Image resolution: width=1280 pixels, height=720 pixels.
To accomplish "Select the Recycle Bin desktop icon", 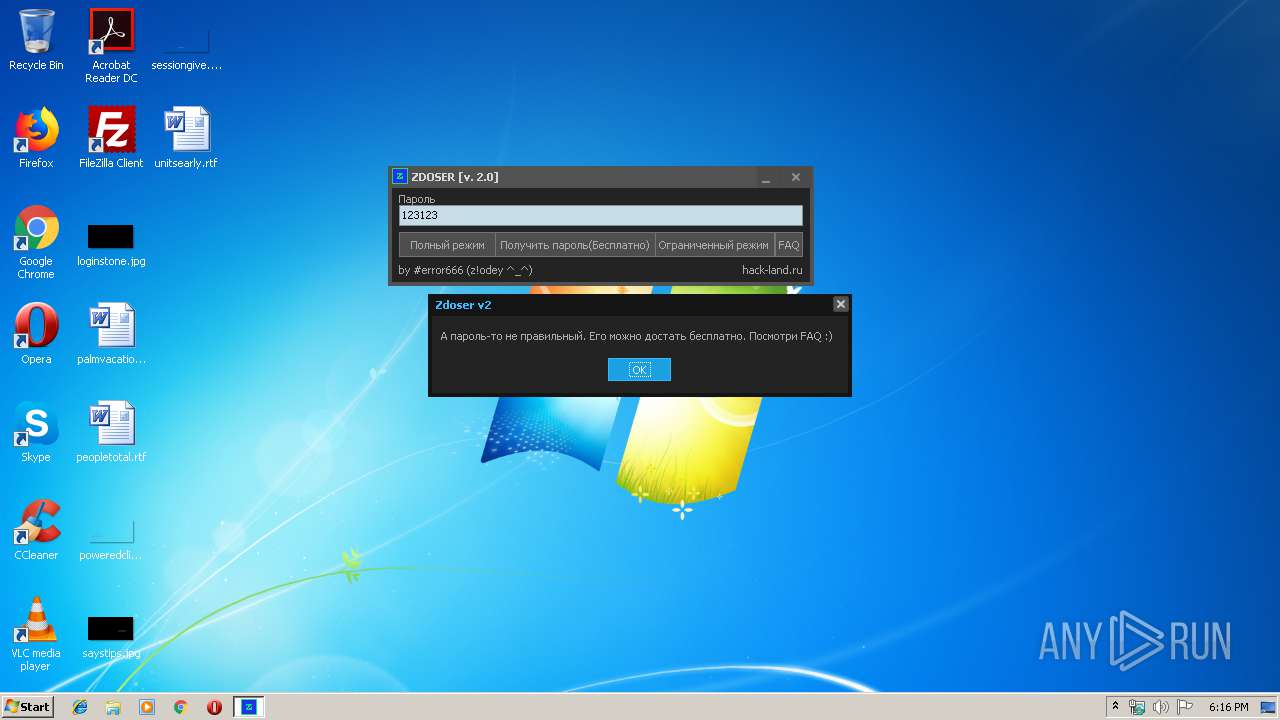I will pos(36,40).
